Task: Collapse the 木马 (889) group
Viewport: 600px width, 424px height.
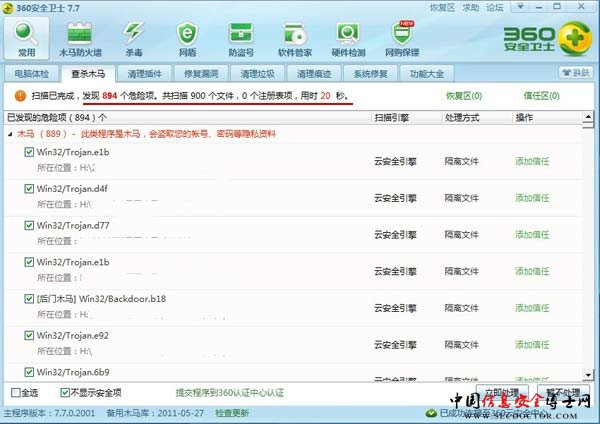Action: [x=10, y=134]
